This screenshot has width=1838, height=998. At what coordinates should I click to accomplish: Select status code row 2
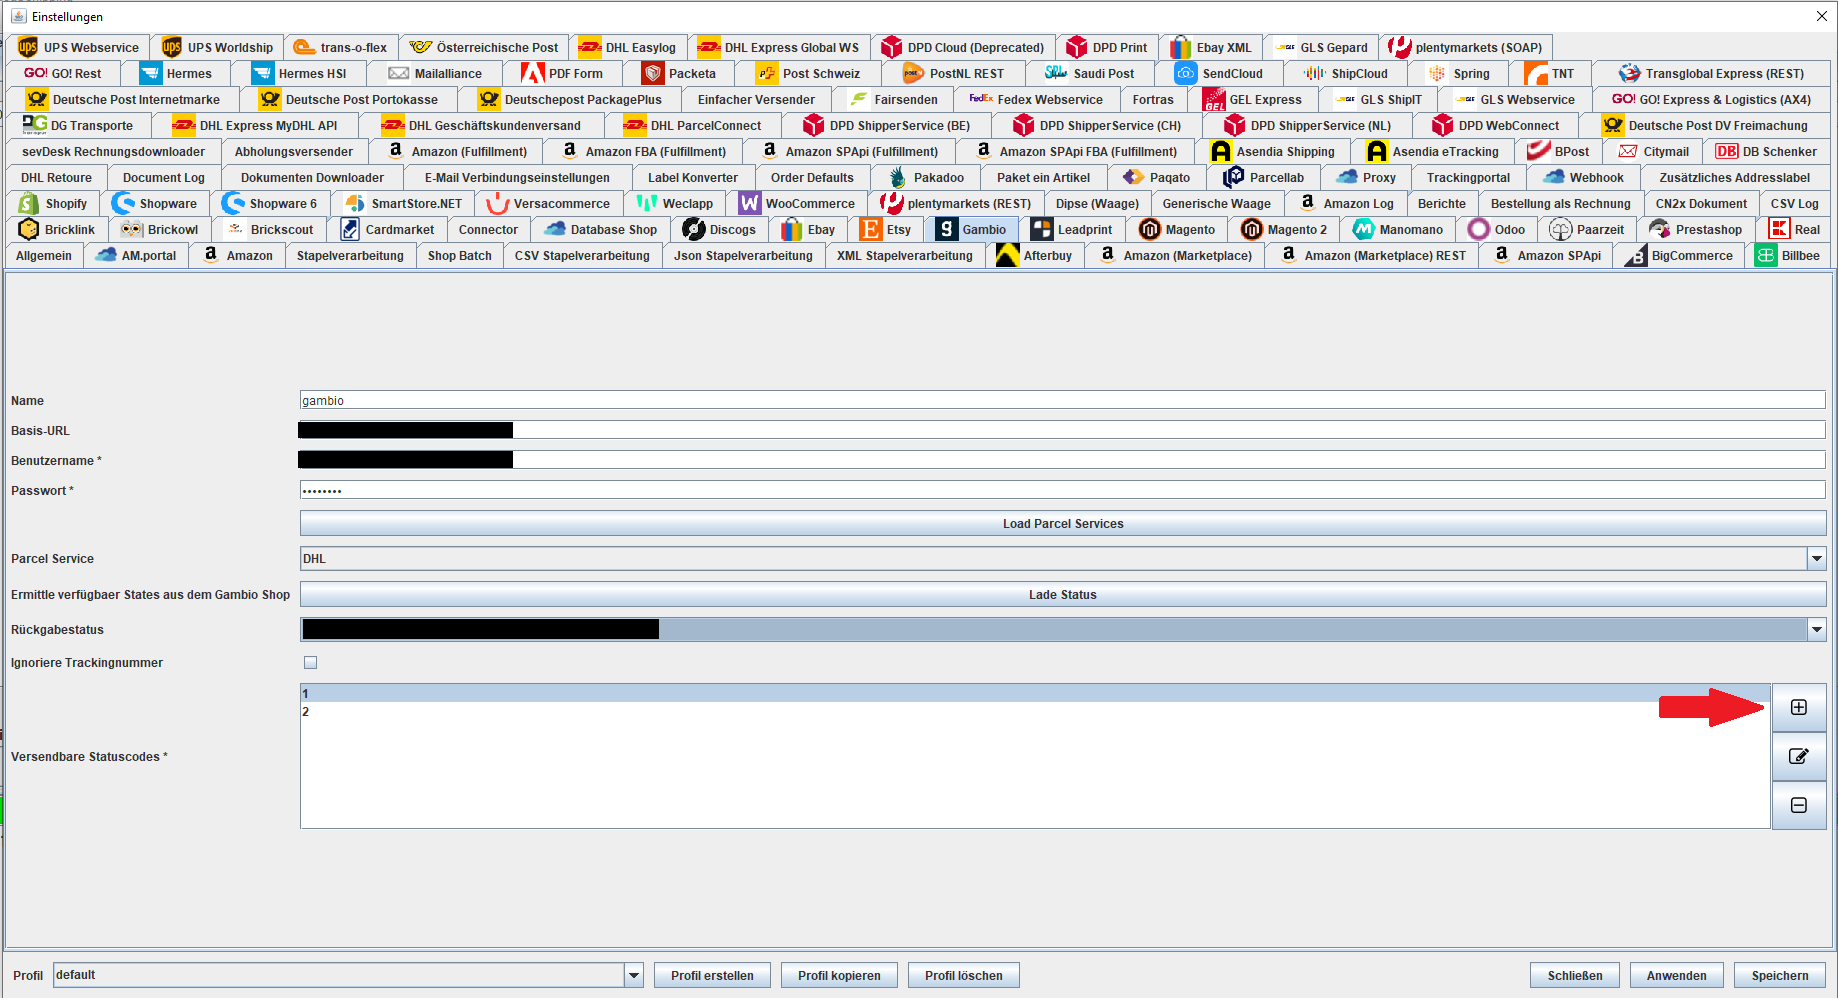[x=1035, y=711]
